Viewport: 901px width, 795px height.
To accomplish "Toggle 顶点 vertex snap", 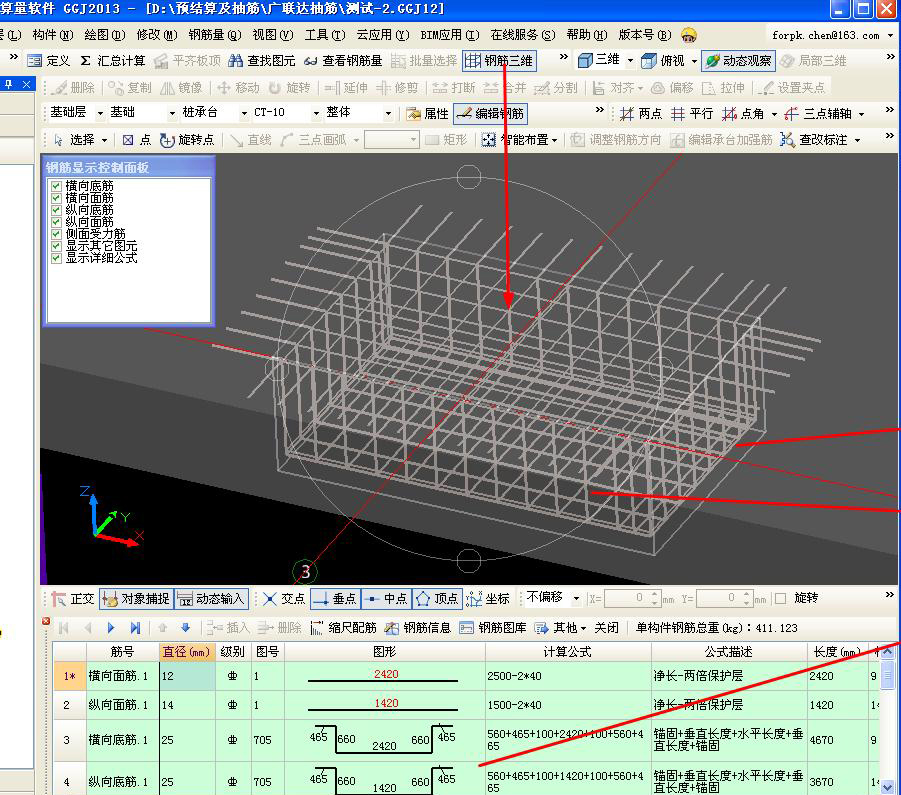I will coord(437,599).
